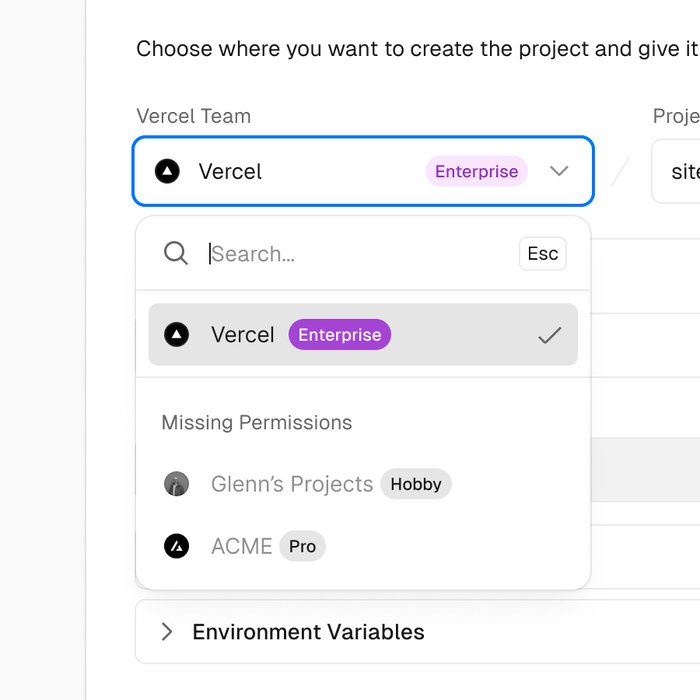The width and height of the screenshot is (700, 700).
Task: Click the Hobby plan badge
Action: pyautogui.click(x=416, y=484)
